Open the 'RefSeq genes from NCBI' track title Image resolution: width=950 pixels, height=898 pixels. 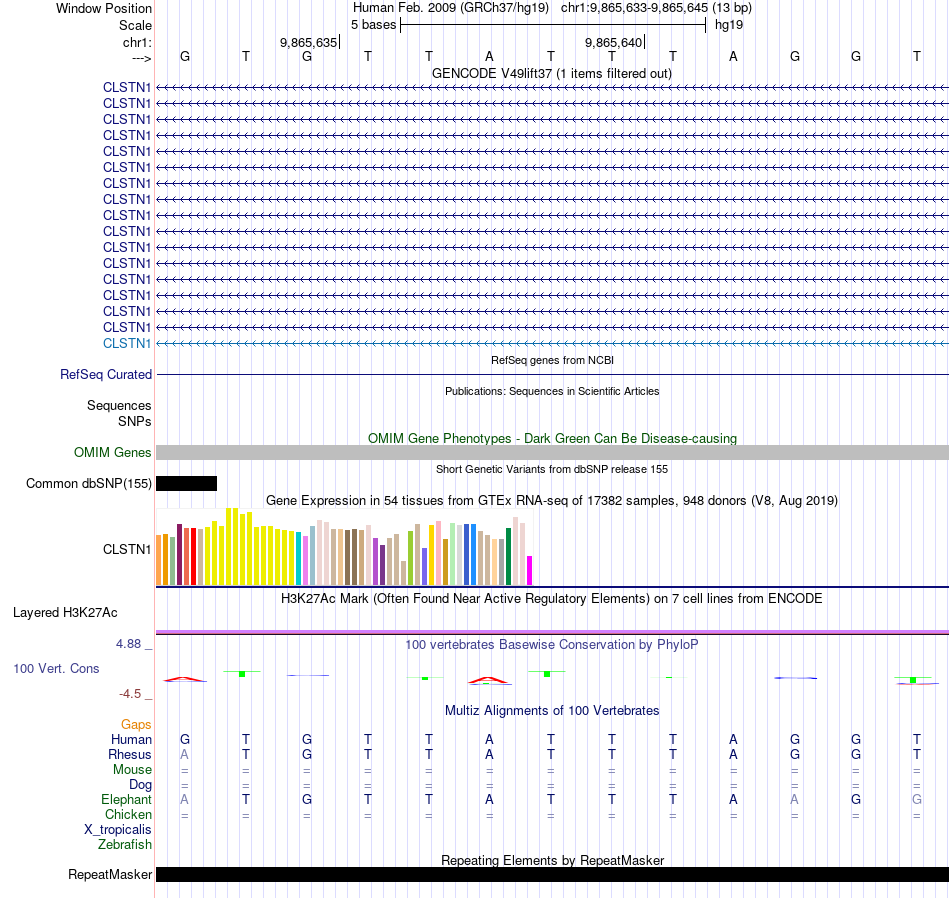click(552, 360)
